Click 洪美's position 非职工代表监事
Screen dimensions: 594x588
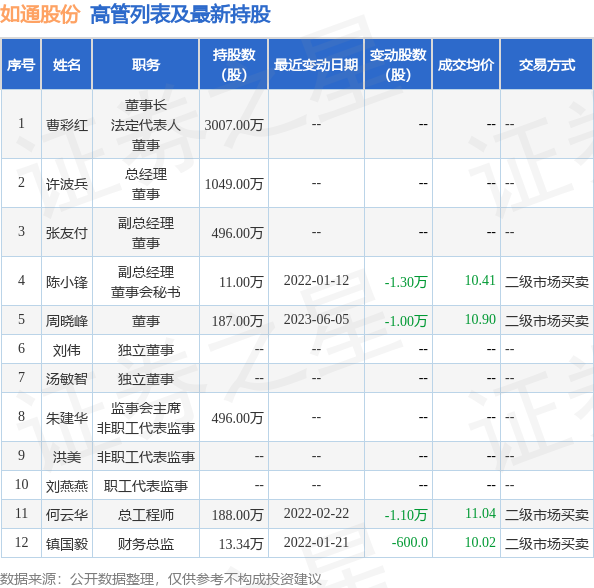point(146,457)
